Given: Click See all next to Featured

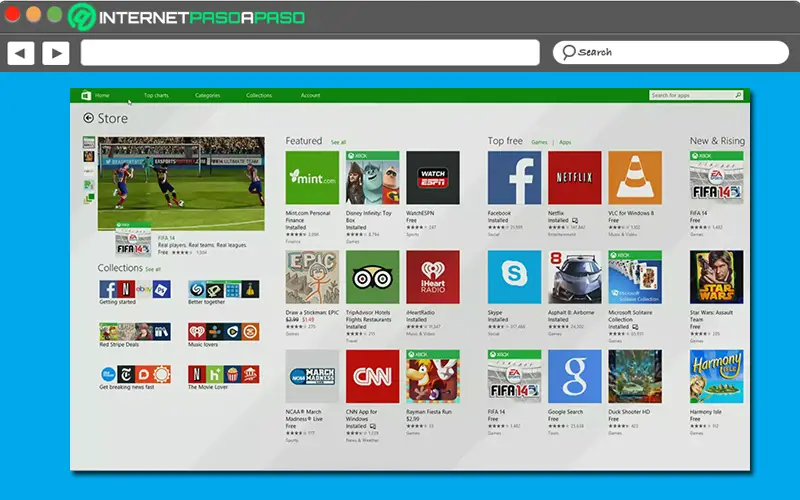Looking at the screenshot, I should pos(338,142).
